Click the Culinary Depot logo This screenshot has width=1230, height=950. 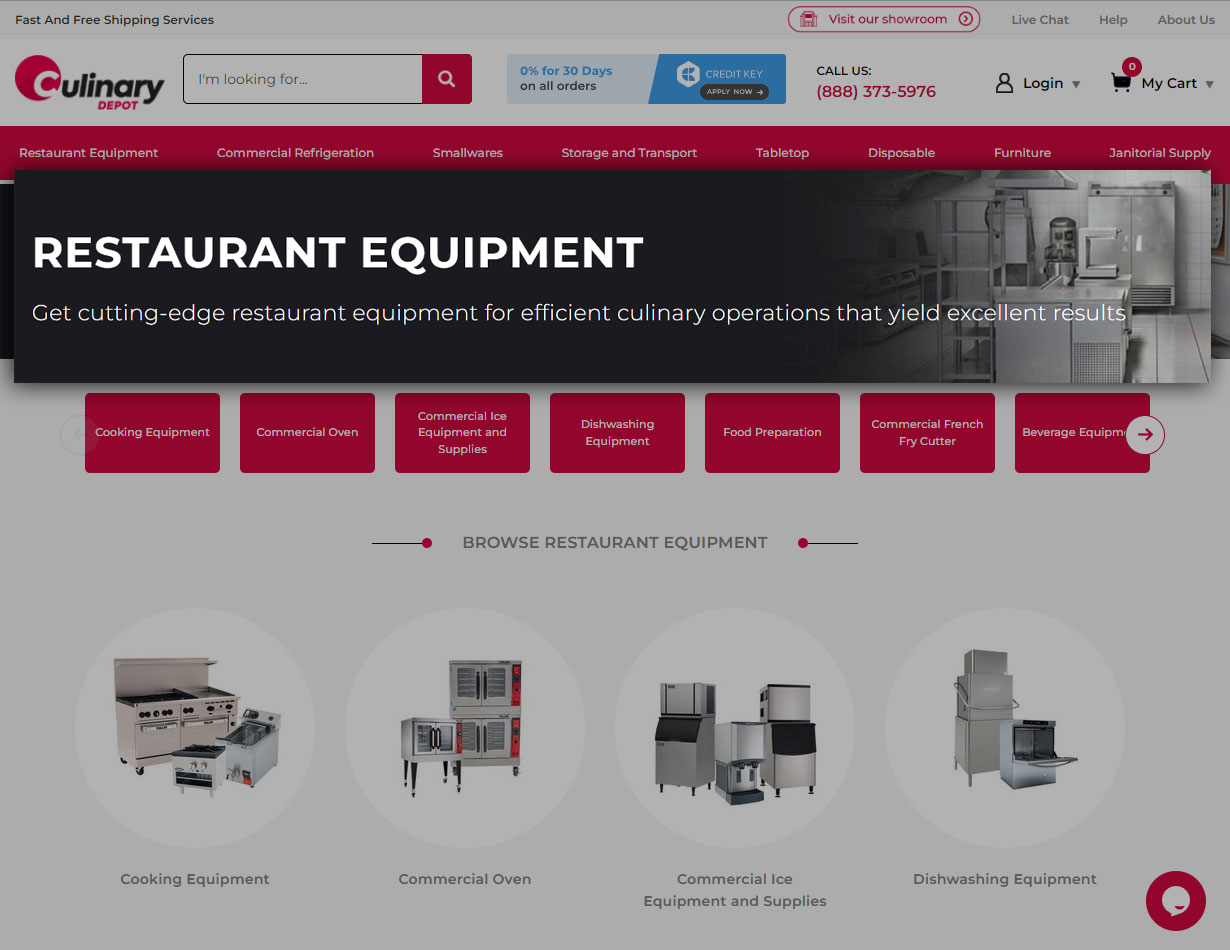point(88,83)
